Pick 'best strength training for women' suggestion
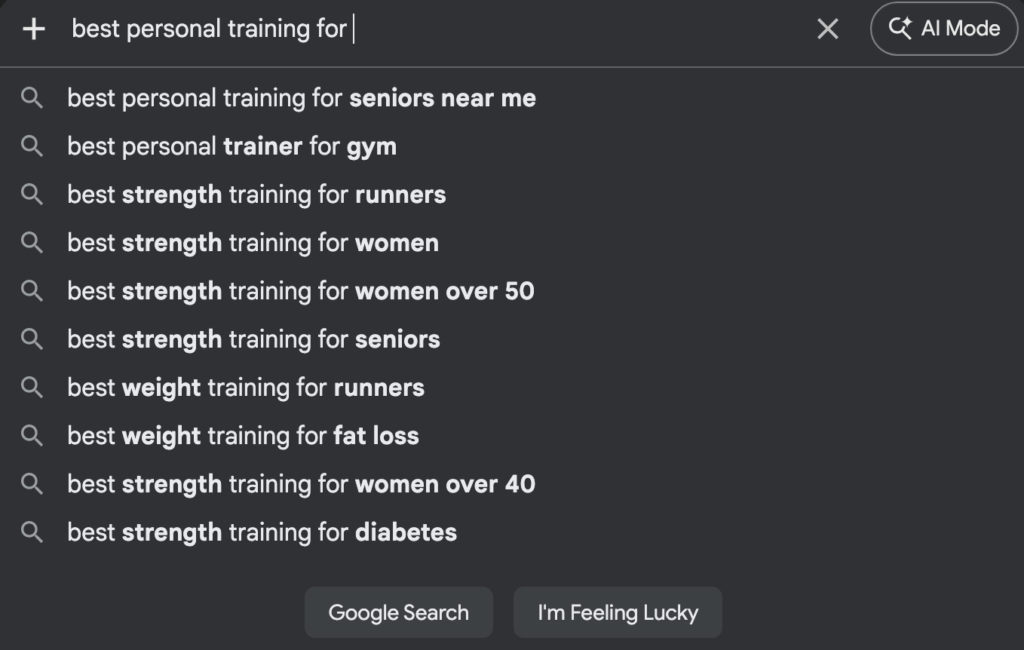Image resolution: width=1024 pixels, height=650 pixels. [x=253, y=243]
